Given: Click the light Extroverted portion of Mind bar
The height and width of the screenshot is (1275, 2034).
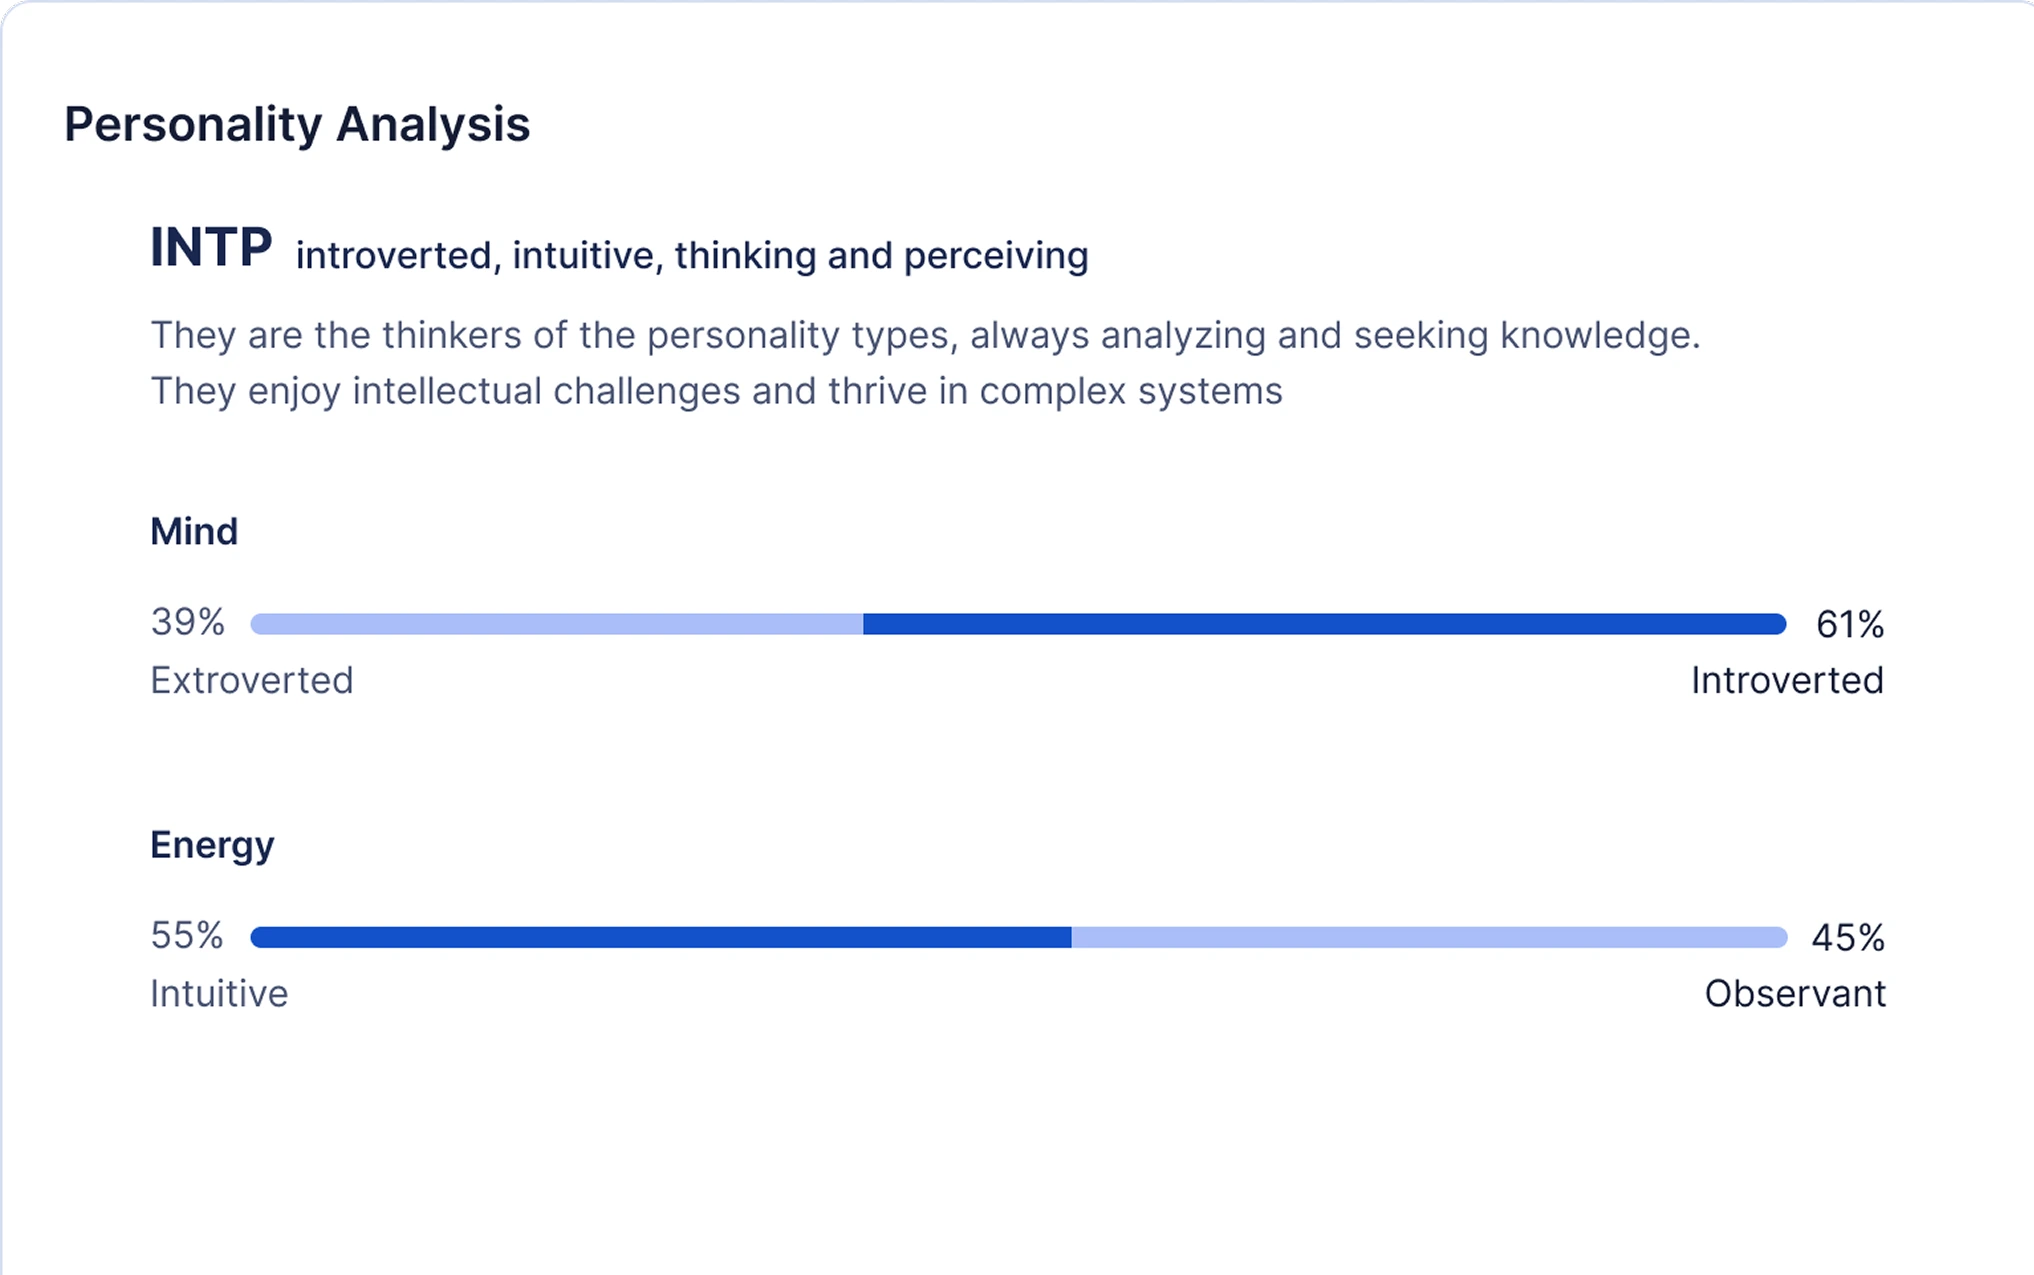Looking at the screenshot, I should [557, 624].
